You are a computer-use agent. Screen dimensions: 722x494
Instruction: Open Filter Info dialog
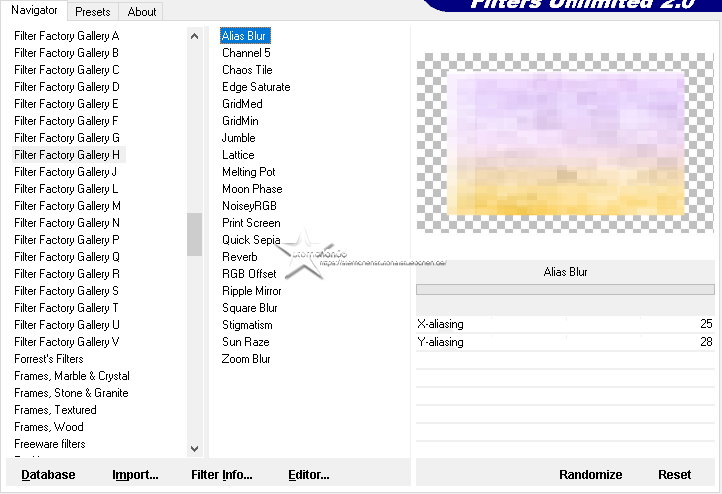click(222, 475)
